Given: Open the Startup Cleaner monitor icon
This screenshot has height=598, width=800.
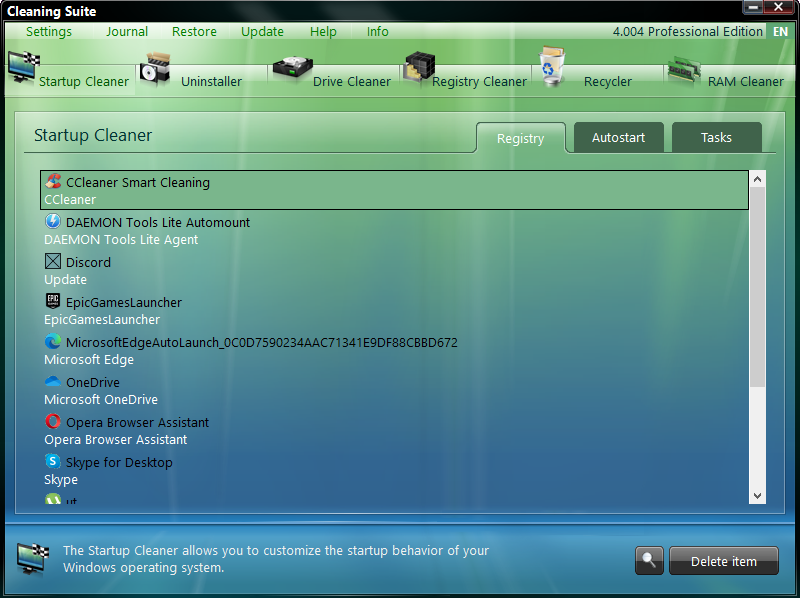Looking at the screenshot, I should pyautogui.click(x=23, y=67).
